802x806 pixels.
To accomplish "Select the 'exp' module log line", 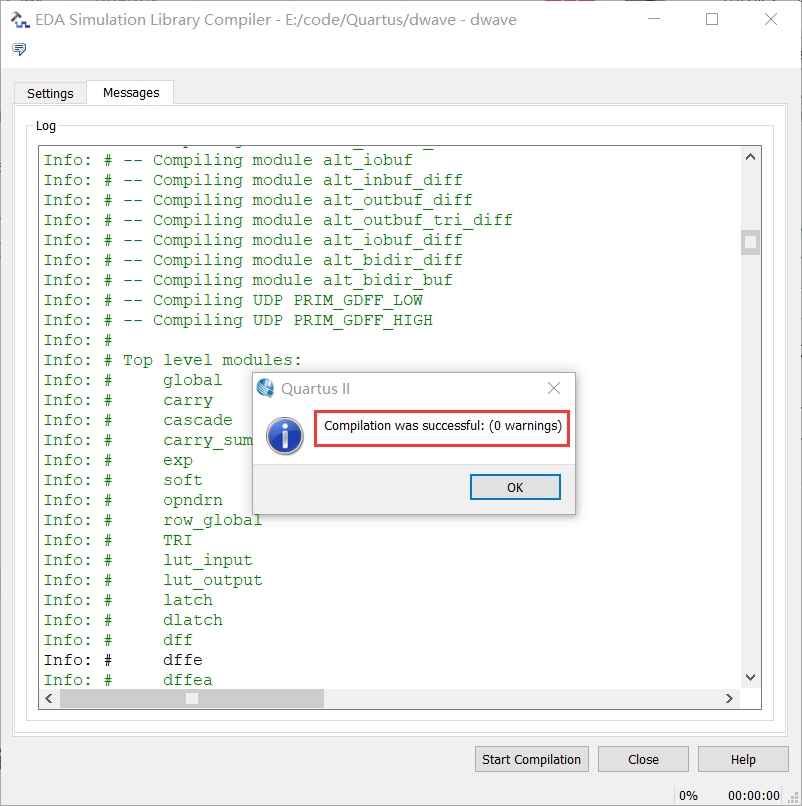I will point(118,461).
